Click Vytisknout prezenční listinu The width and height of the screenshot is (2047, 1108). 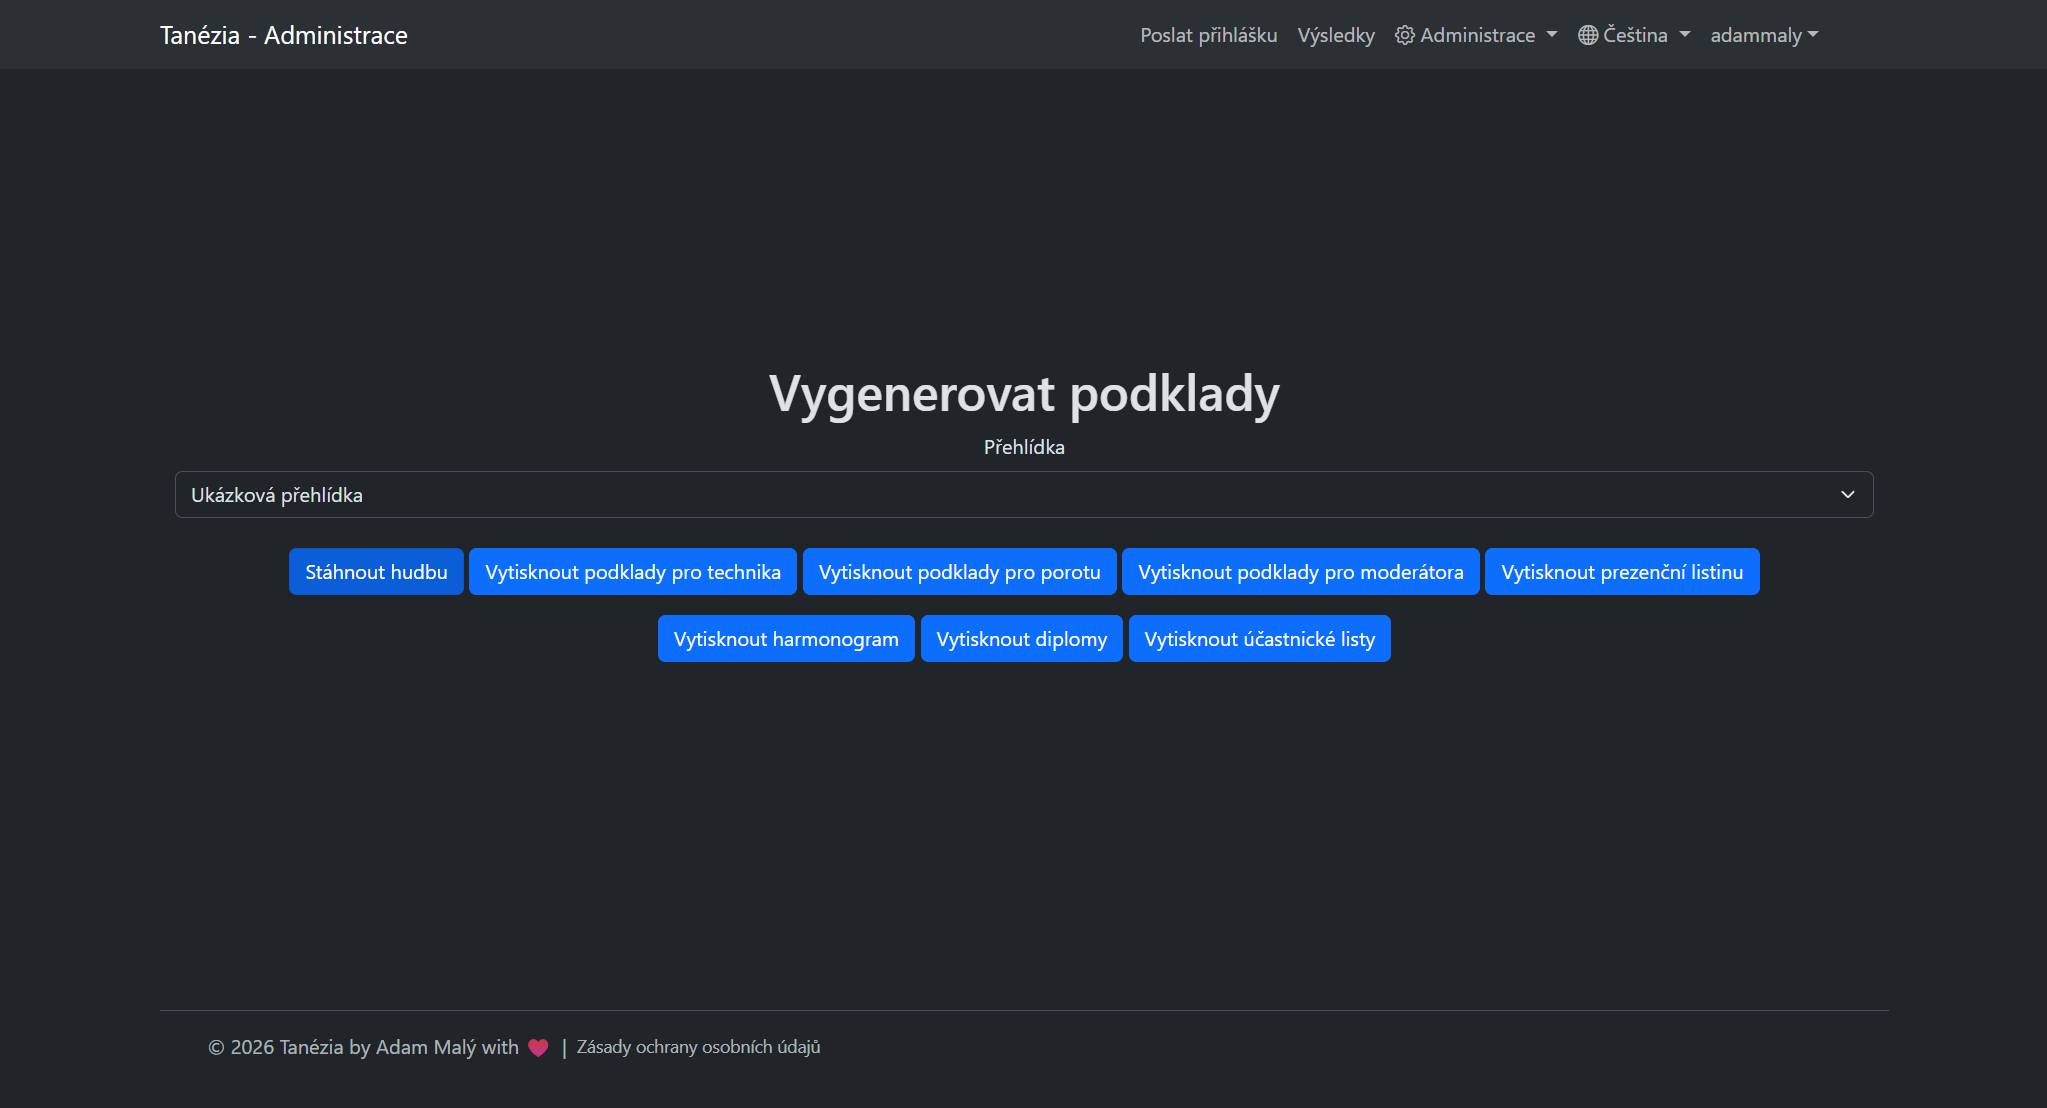(x=1621, y=571)
